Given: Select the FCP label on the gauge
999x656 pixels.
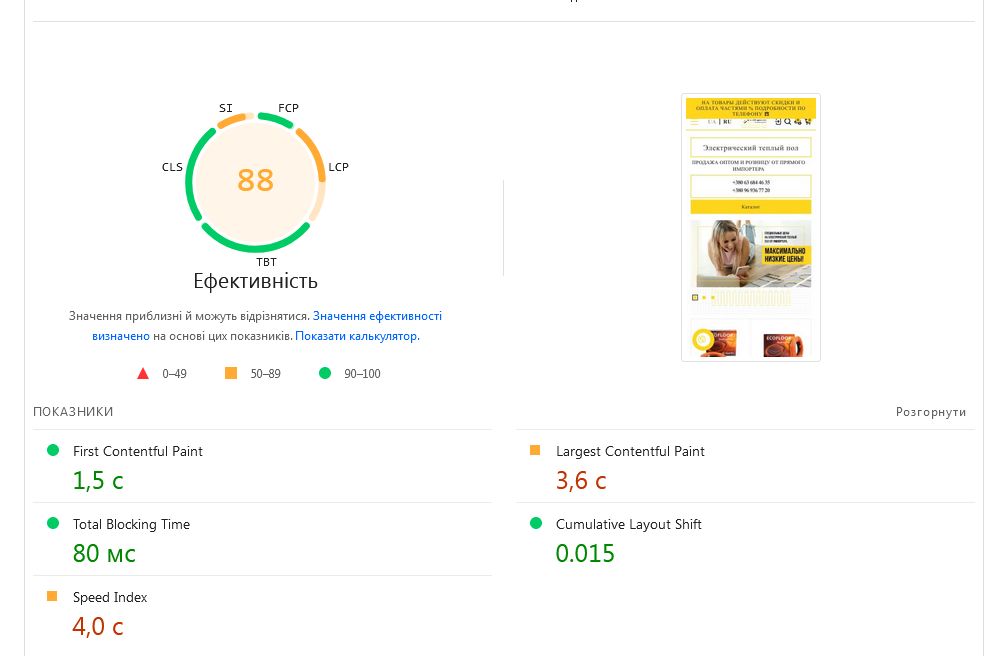Looking at the screenshot, I should click(288, 108).
